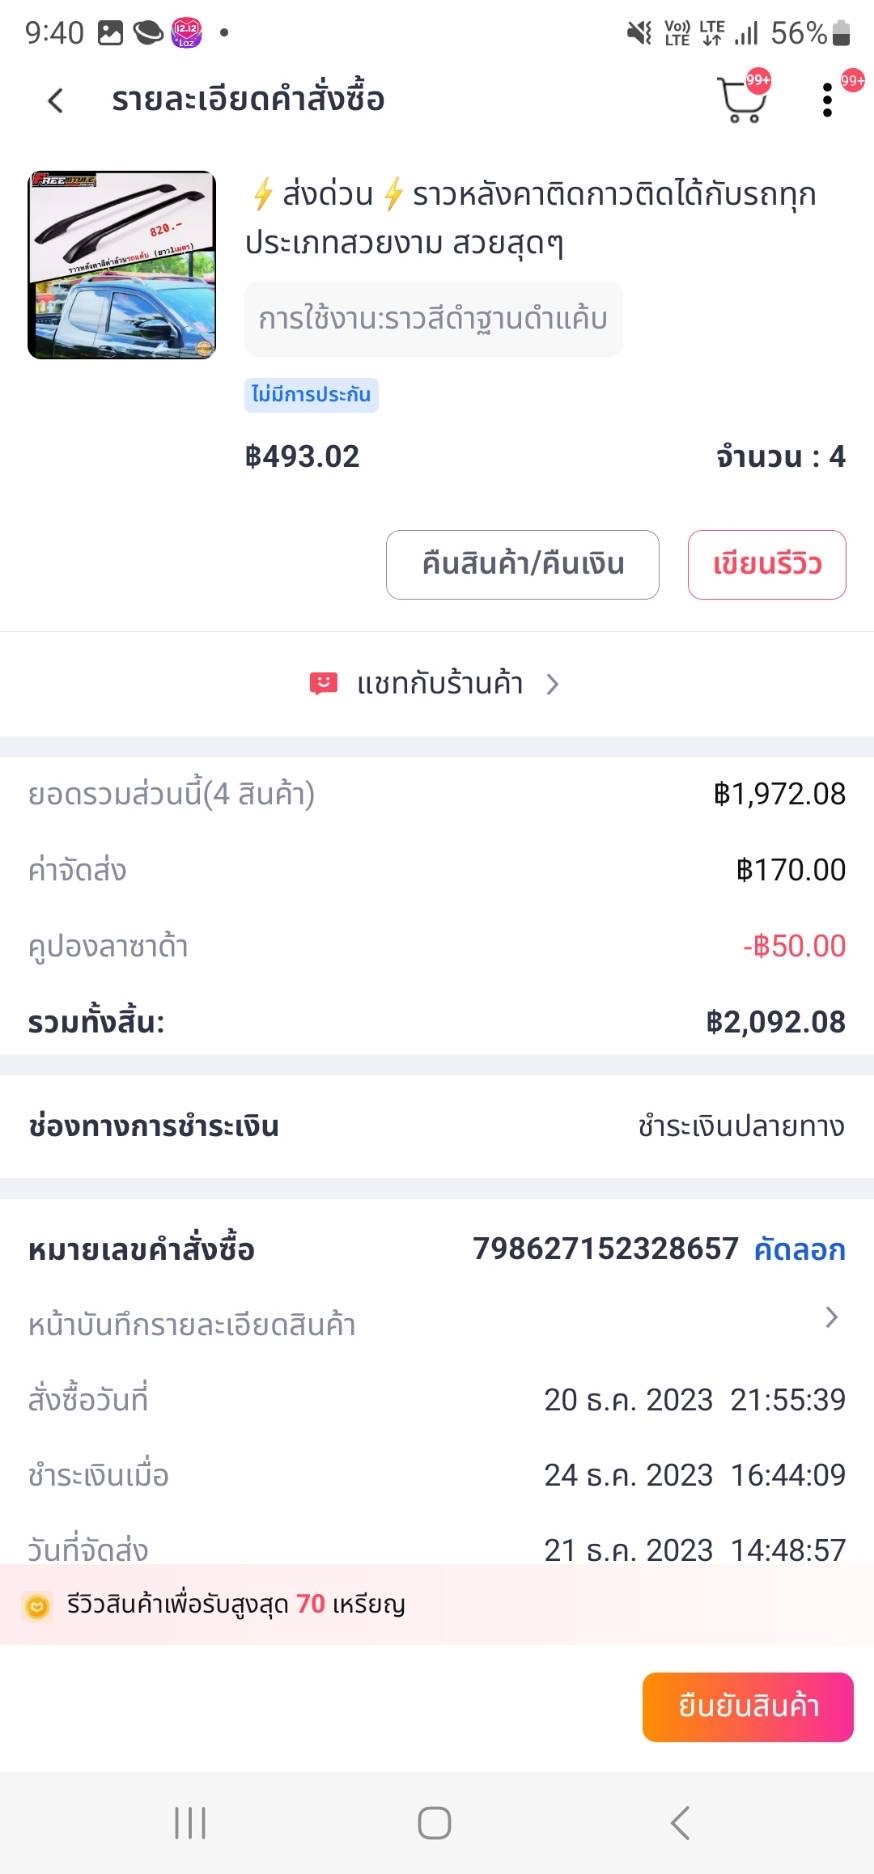Open the product title link
This screenshot has height=1874, width=874.
[x=530, y=218]
